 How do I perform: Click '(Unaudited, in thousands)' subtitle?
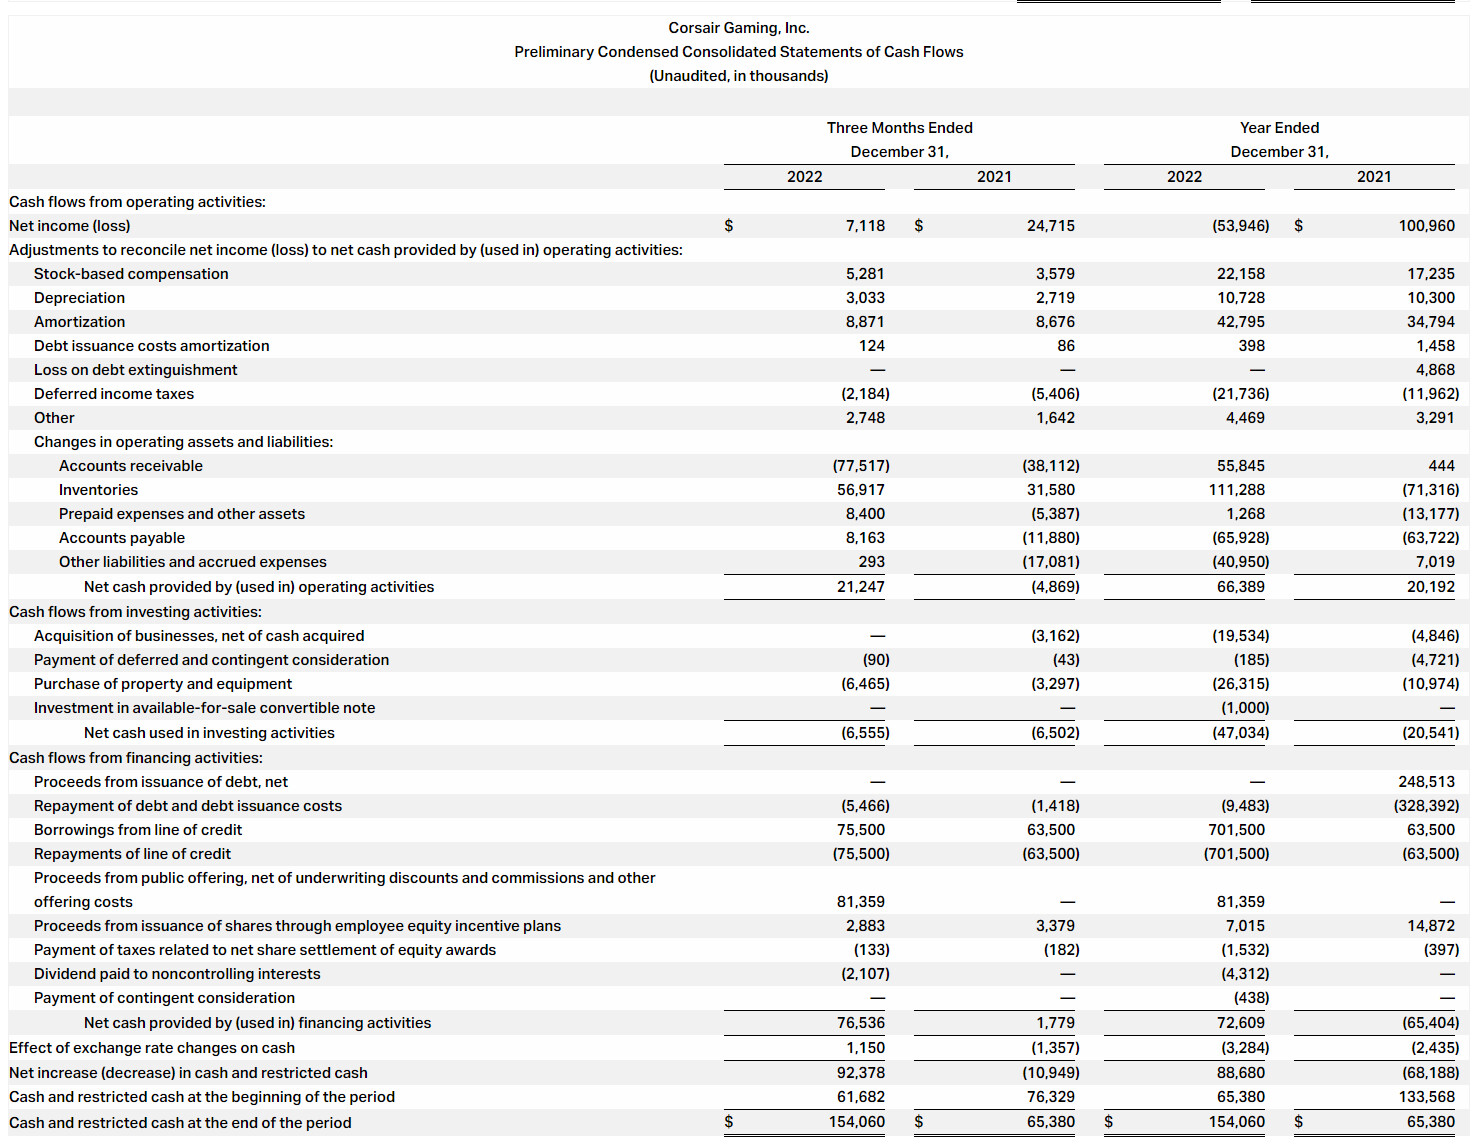(739, 76)
